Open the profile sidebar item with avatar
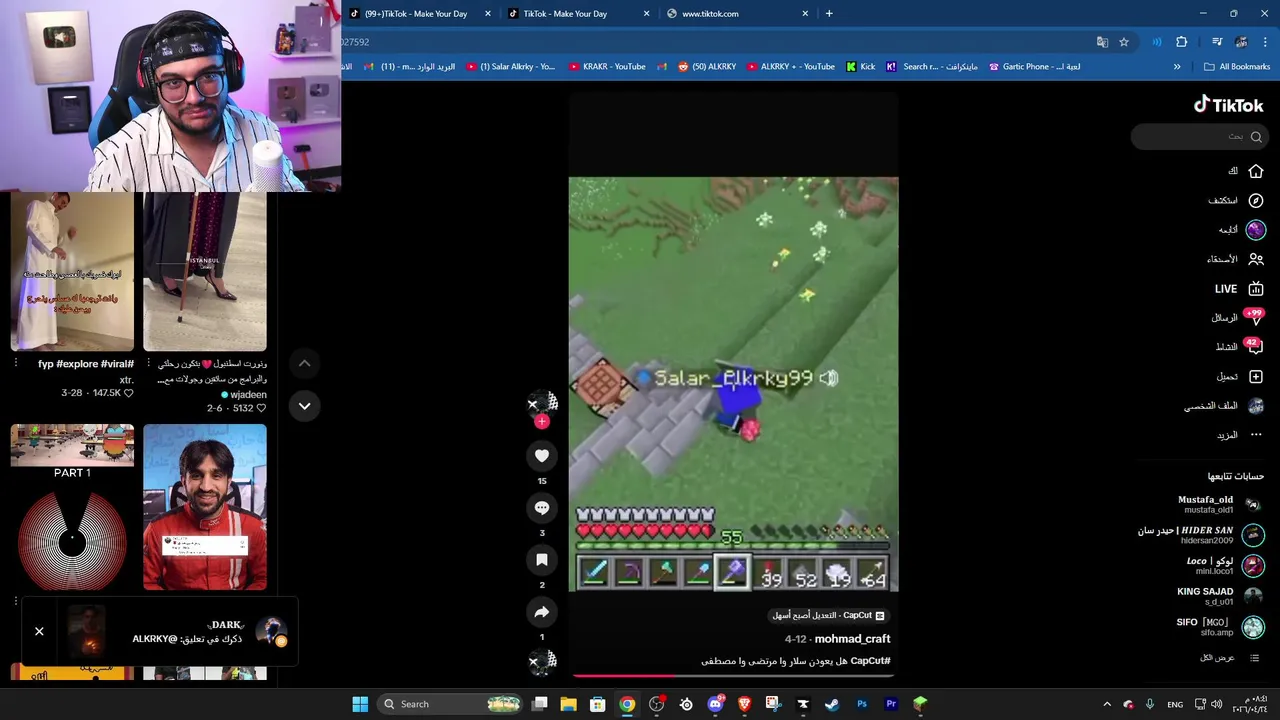This screenshot has width=1280, height=720. coord(1225,406)
